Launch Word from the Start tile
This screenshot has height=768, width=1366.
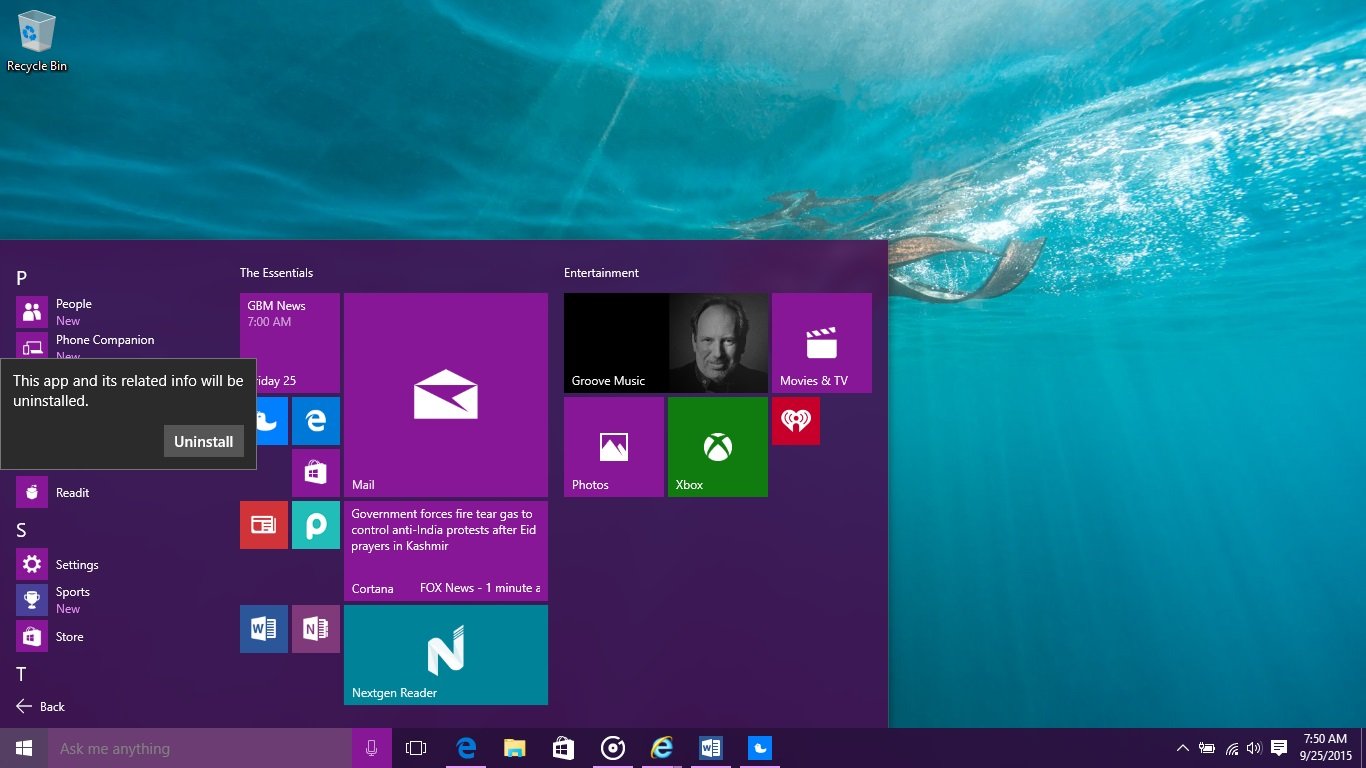264,629
